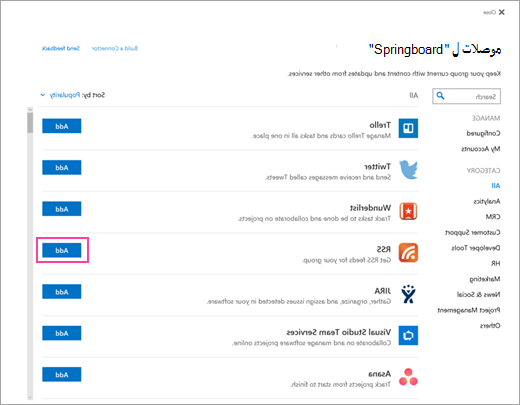Add the JIRA connector
The width and height of the screenshot is (520, 405).
pyautogui.click(x=62, y=292)
